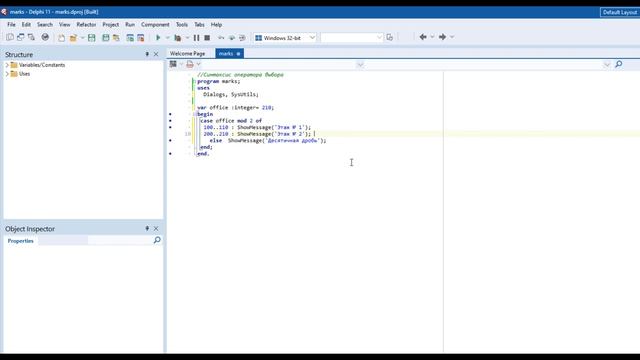Toggle Form/Unit view toolbar icon

tap(31, 38)
